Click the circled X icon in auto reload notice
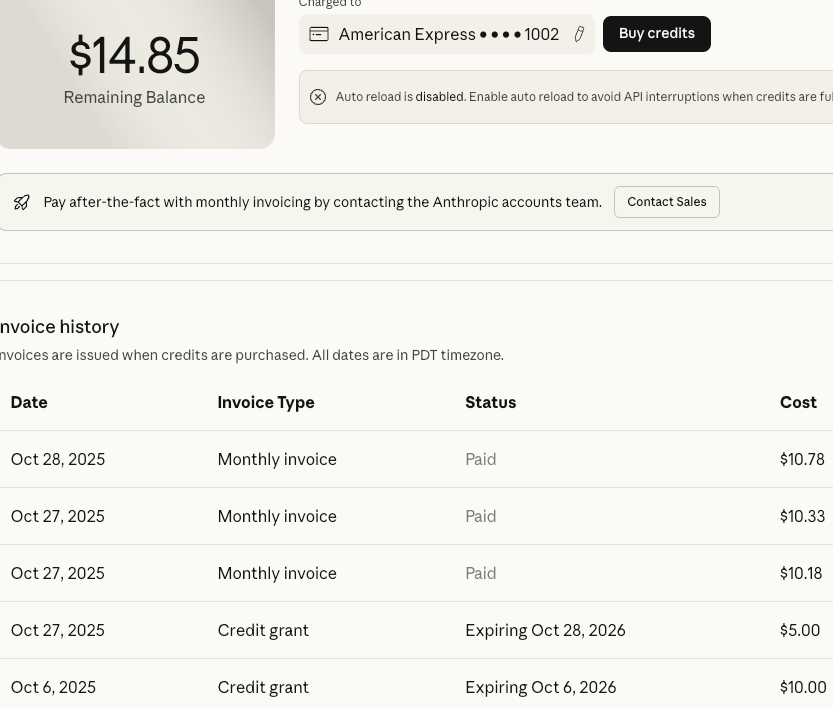 [318, 97]
